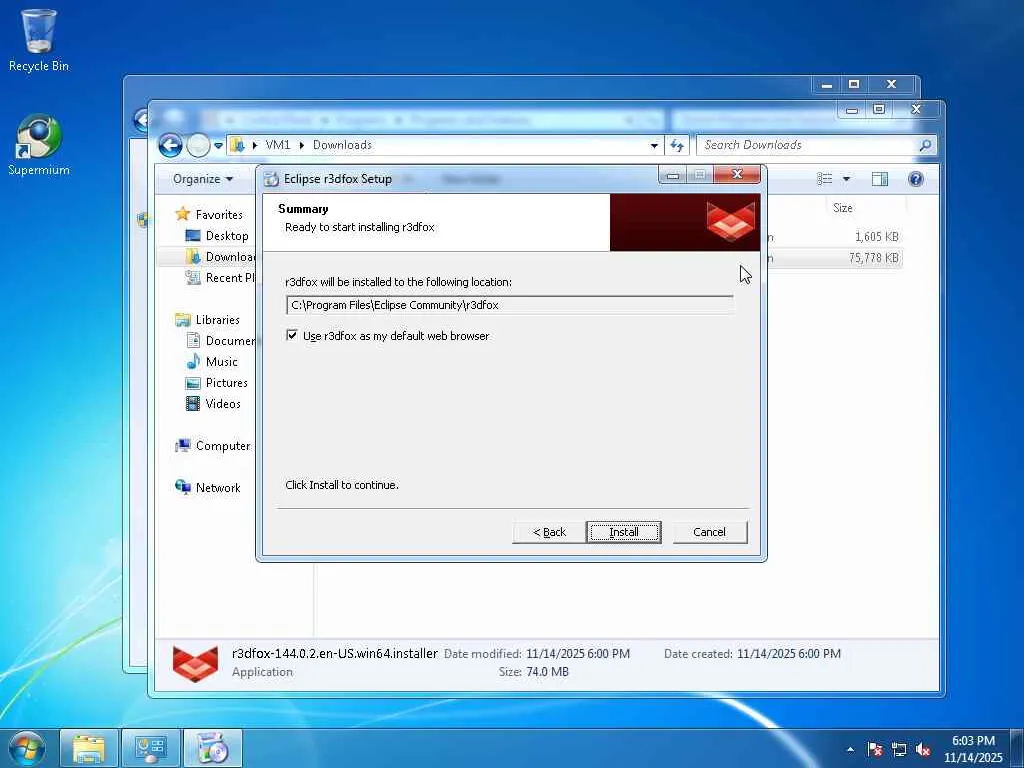Change view with the view icon

pos(825,179)
